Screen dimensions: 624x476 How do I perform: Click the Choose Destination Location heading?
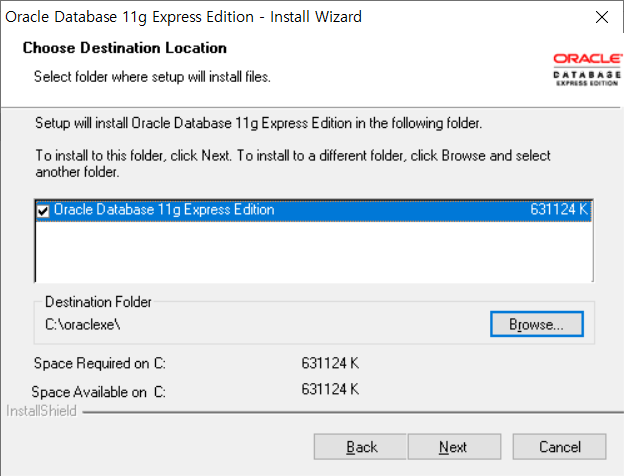pyautogui.click(x=125, y=48)
